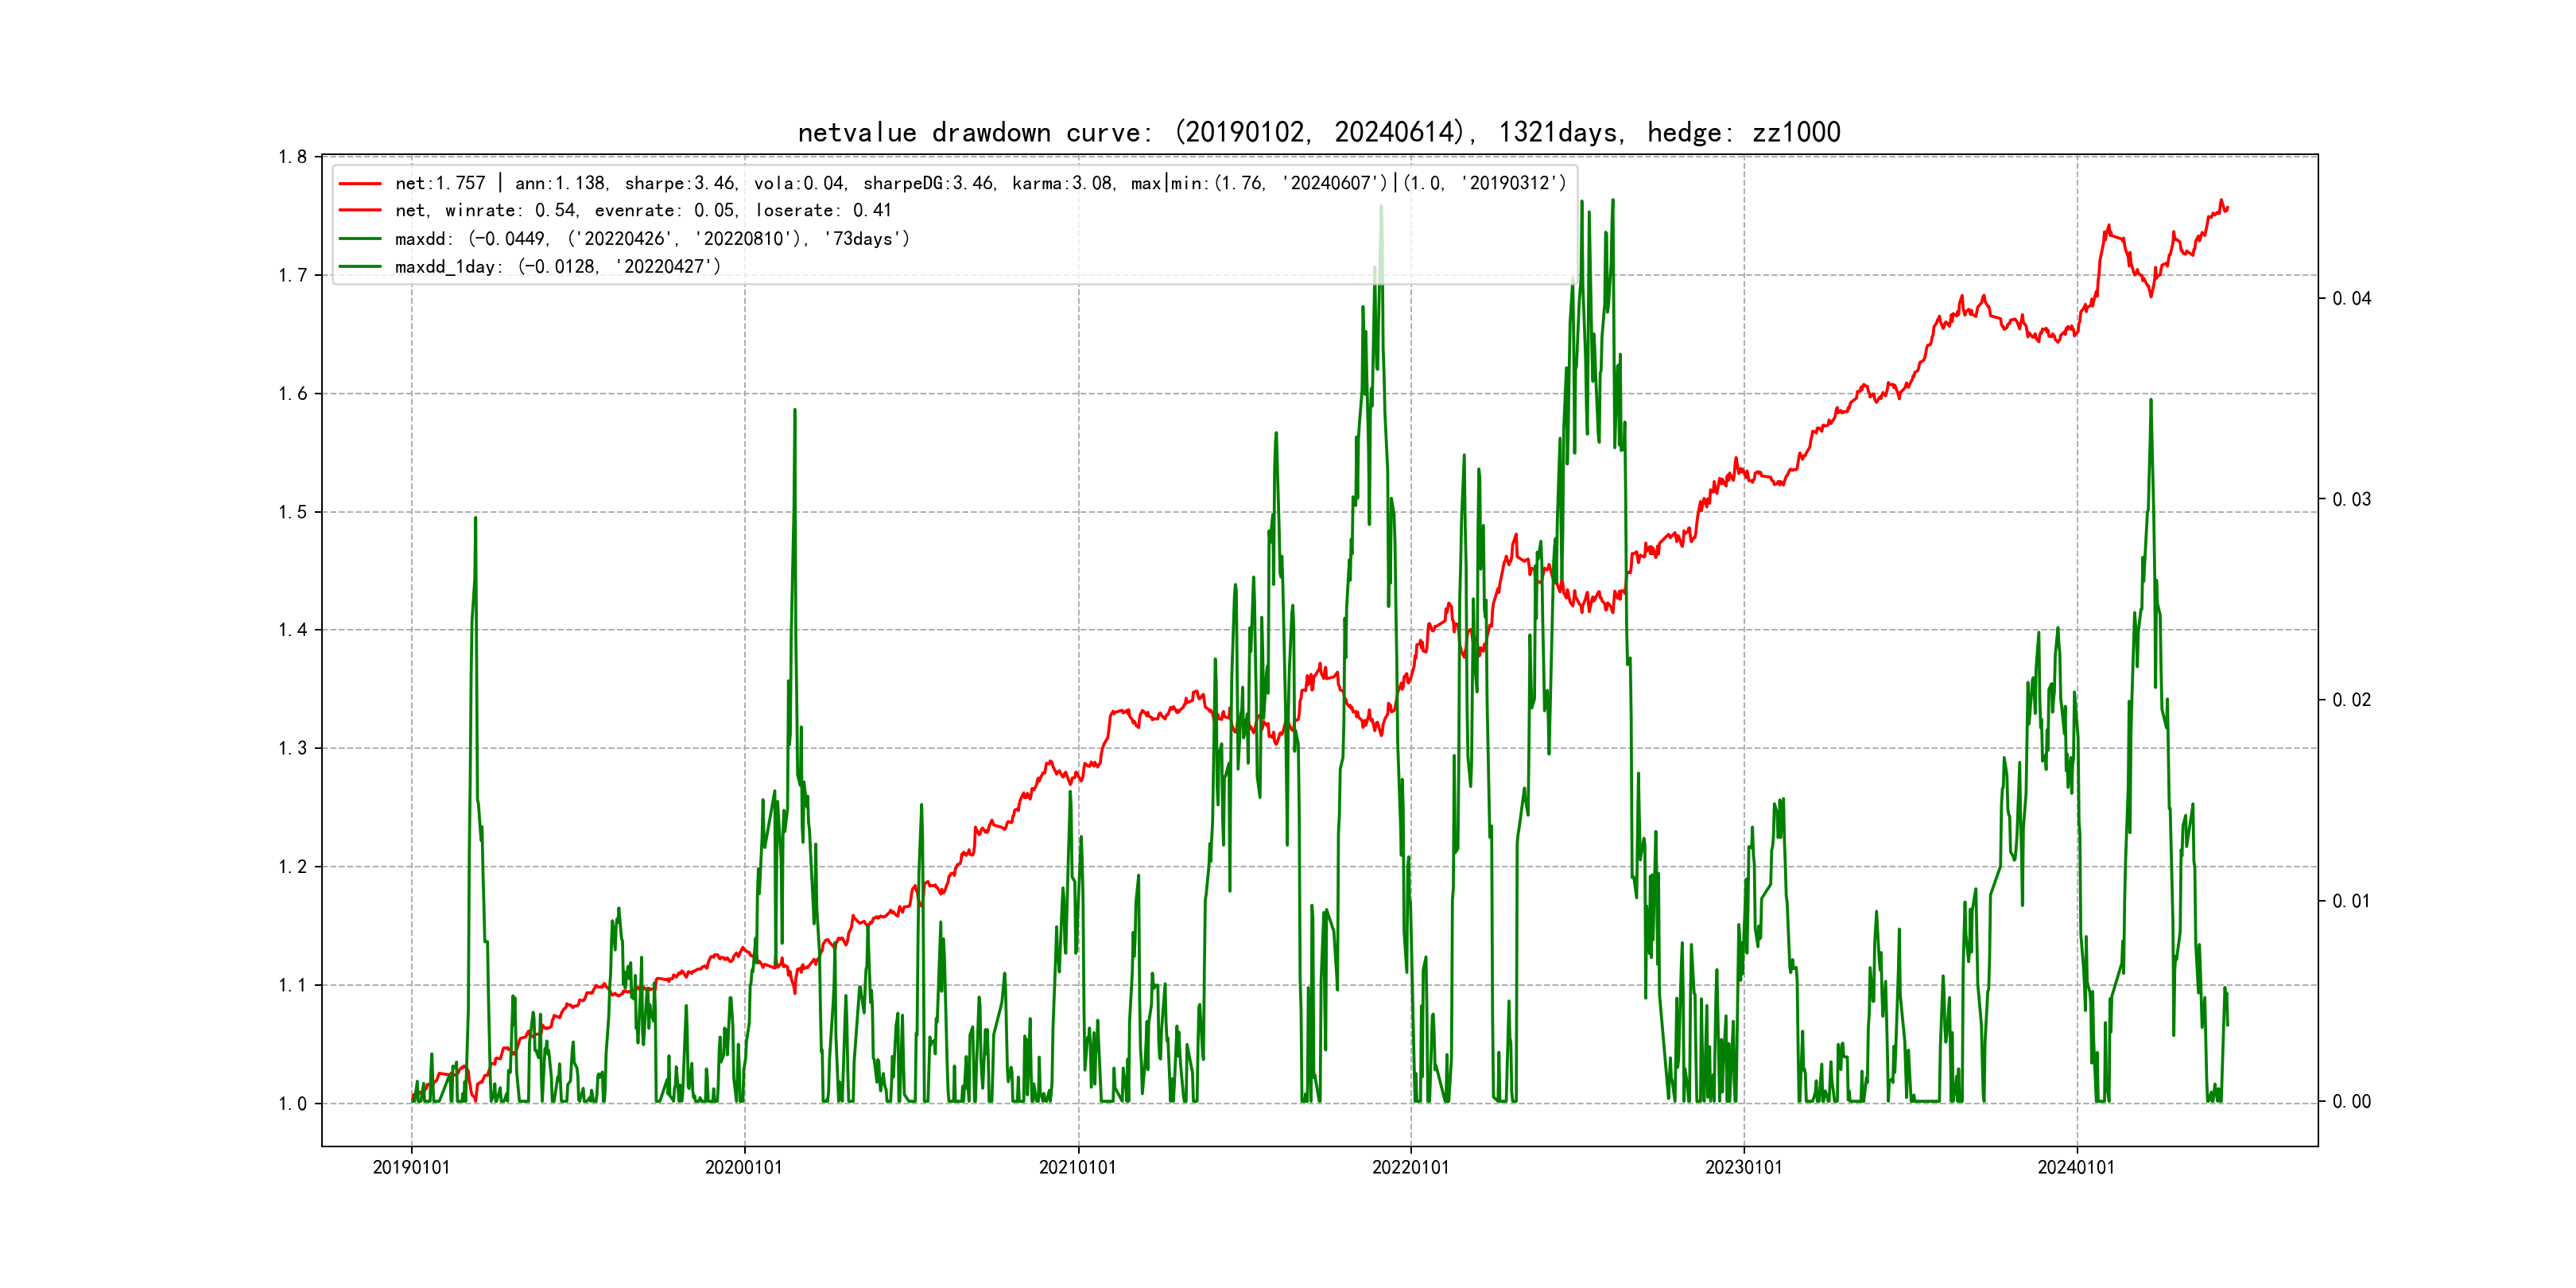Click the 20210101 x-axis date label
This screenshot has width=2576, height=1288.
coord(1077,1167)
